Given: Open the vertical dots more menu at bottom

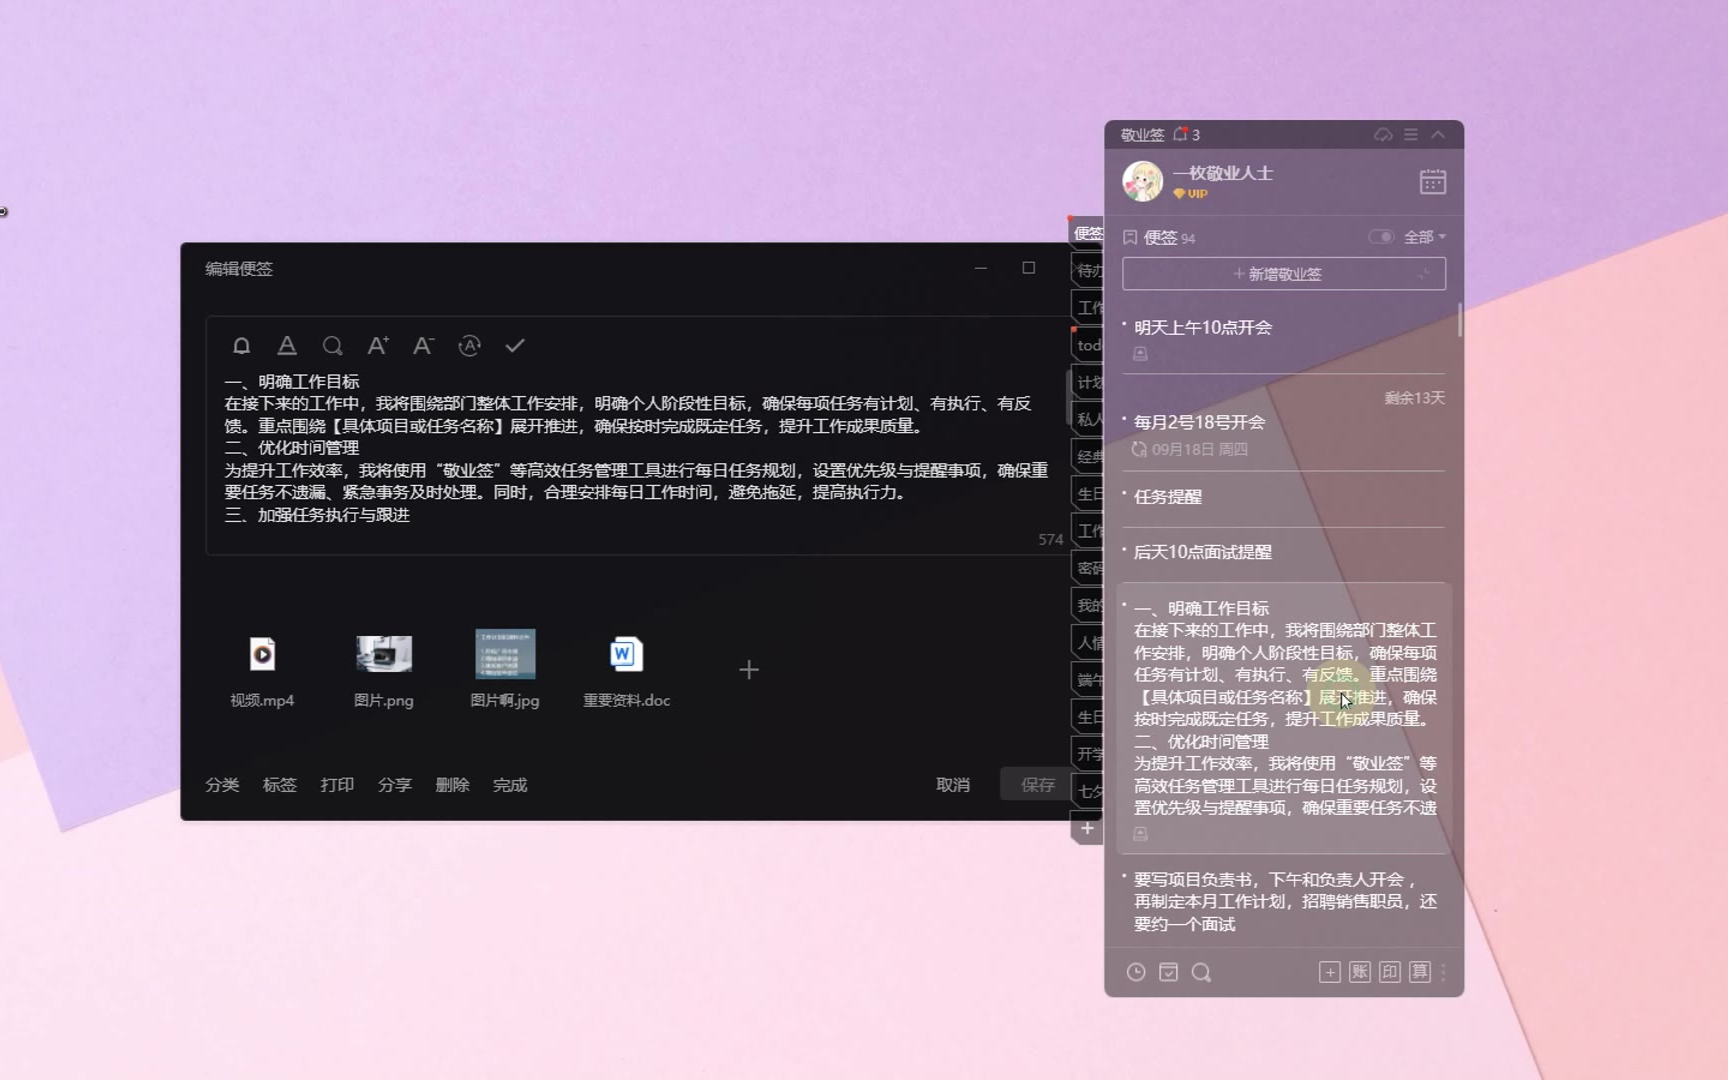Looking at the screenshot, I should [x=1443, y=972].
